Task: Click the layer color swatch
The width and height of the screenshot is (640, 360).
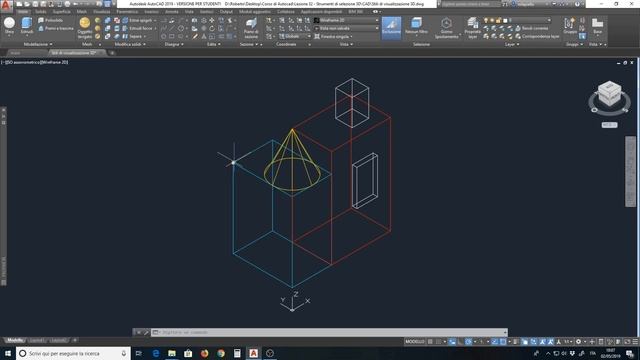Action: [505, 20]
